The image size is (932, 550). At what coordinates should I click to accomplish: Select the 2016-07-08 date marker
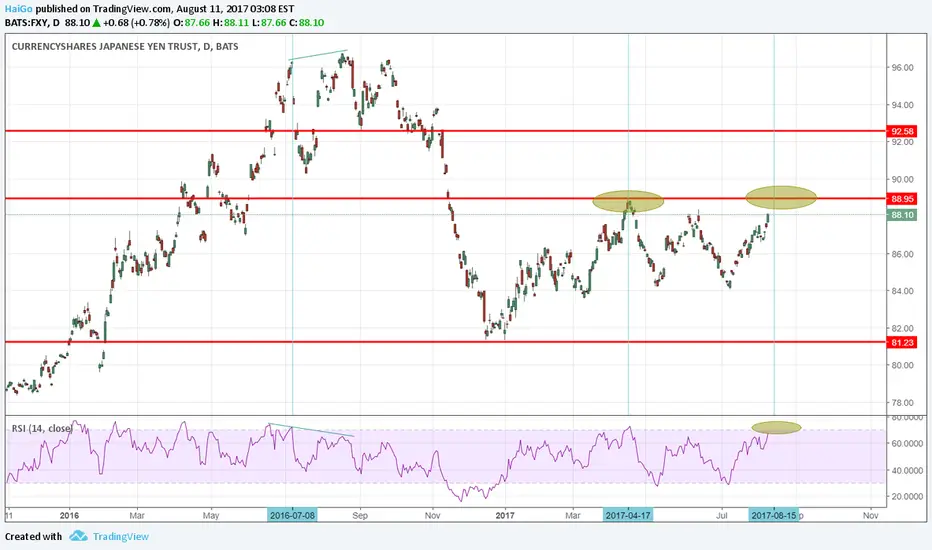click(292, 516)
